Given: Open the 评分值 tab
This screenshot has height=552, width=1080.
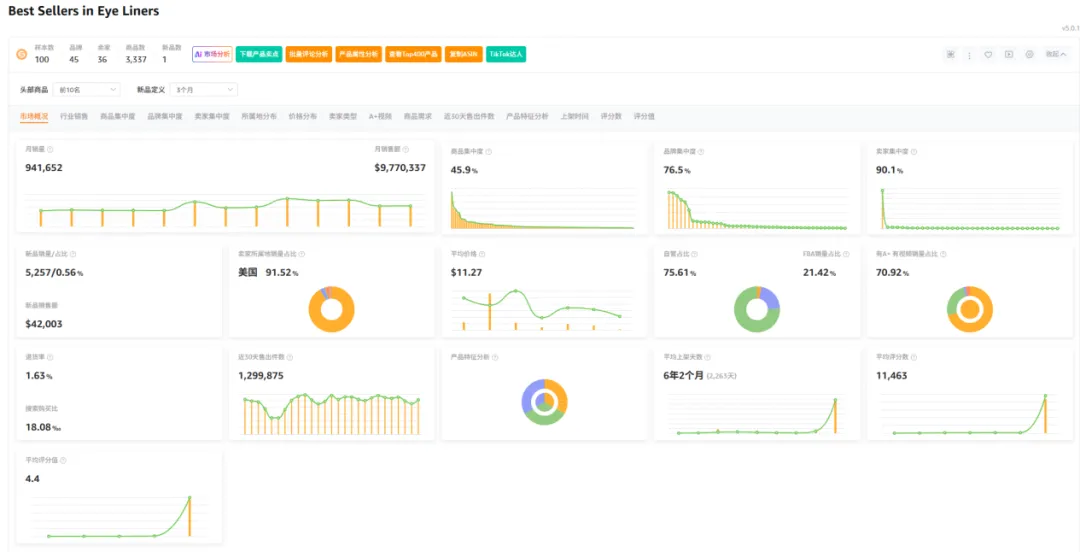Looking at the screenshot, I should [644, 116].
